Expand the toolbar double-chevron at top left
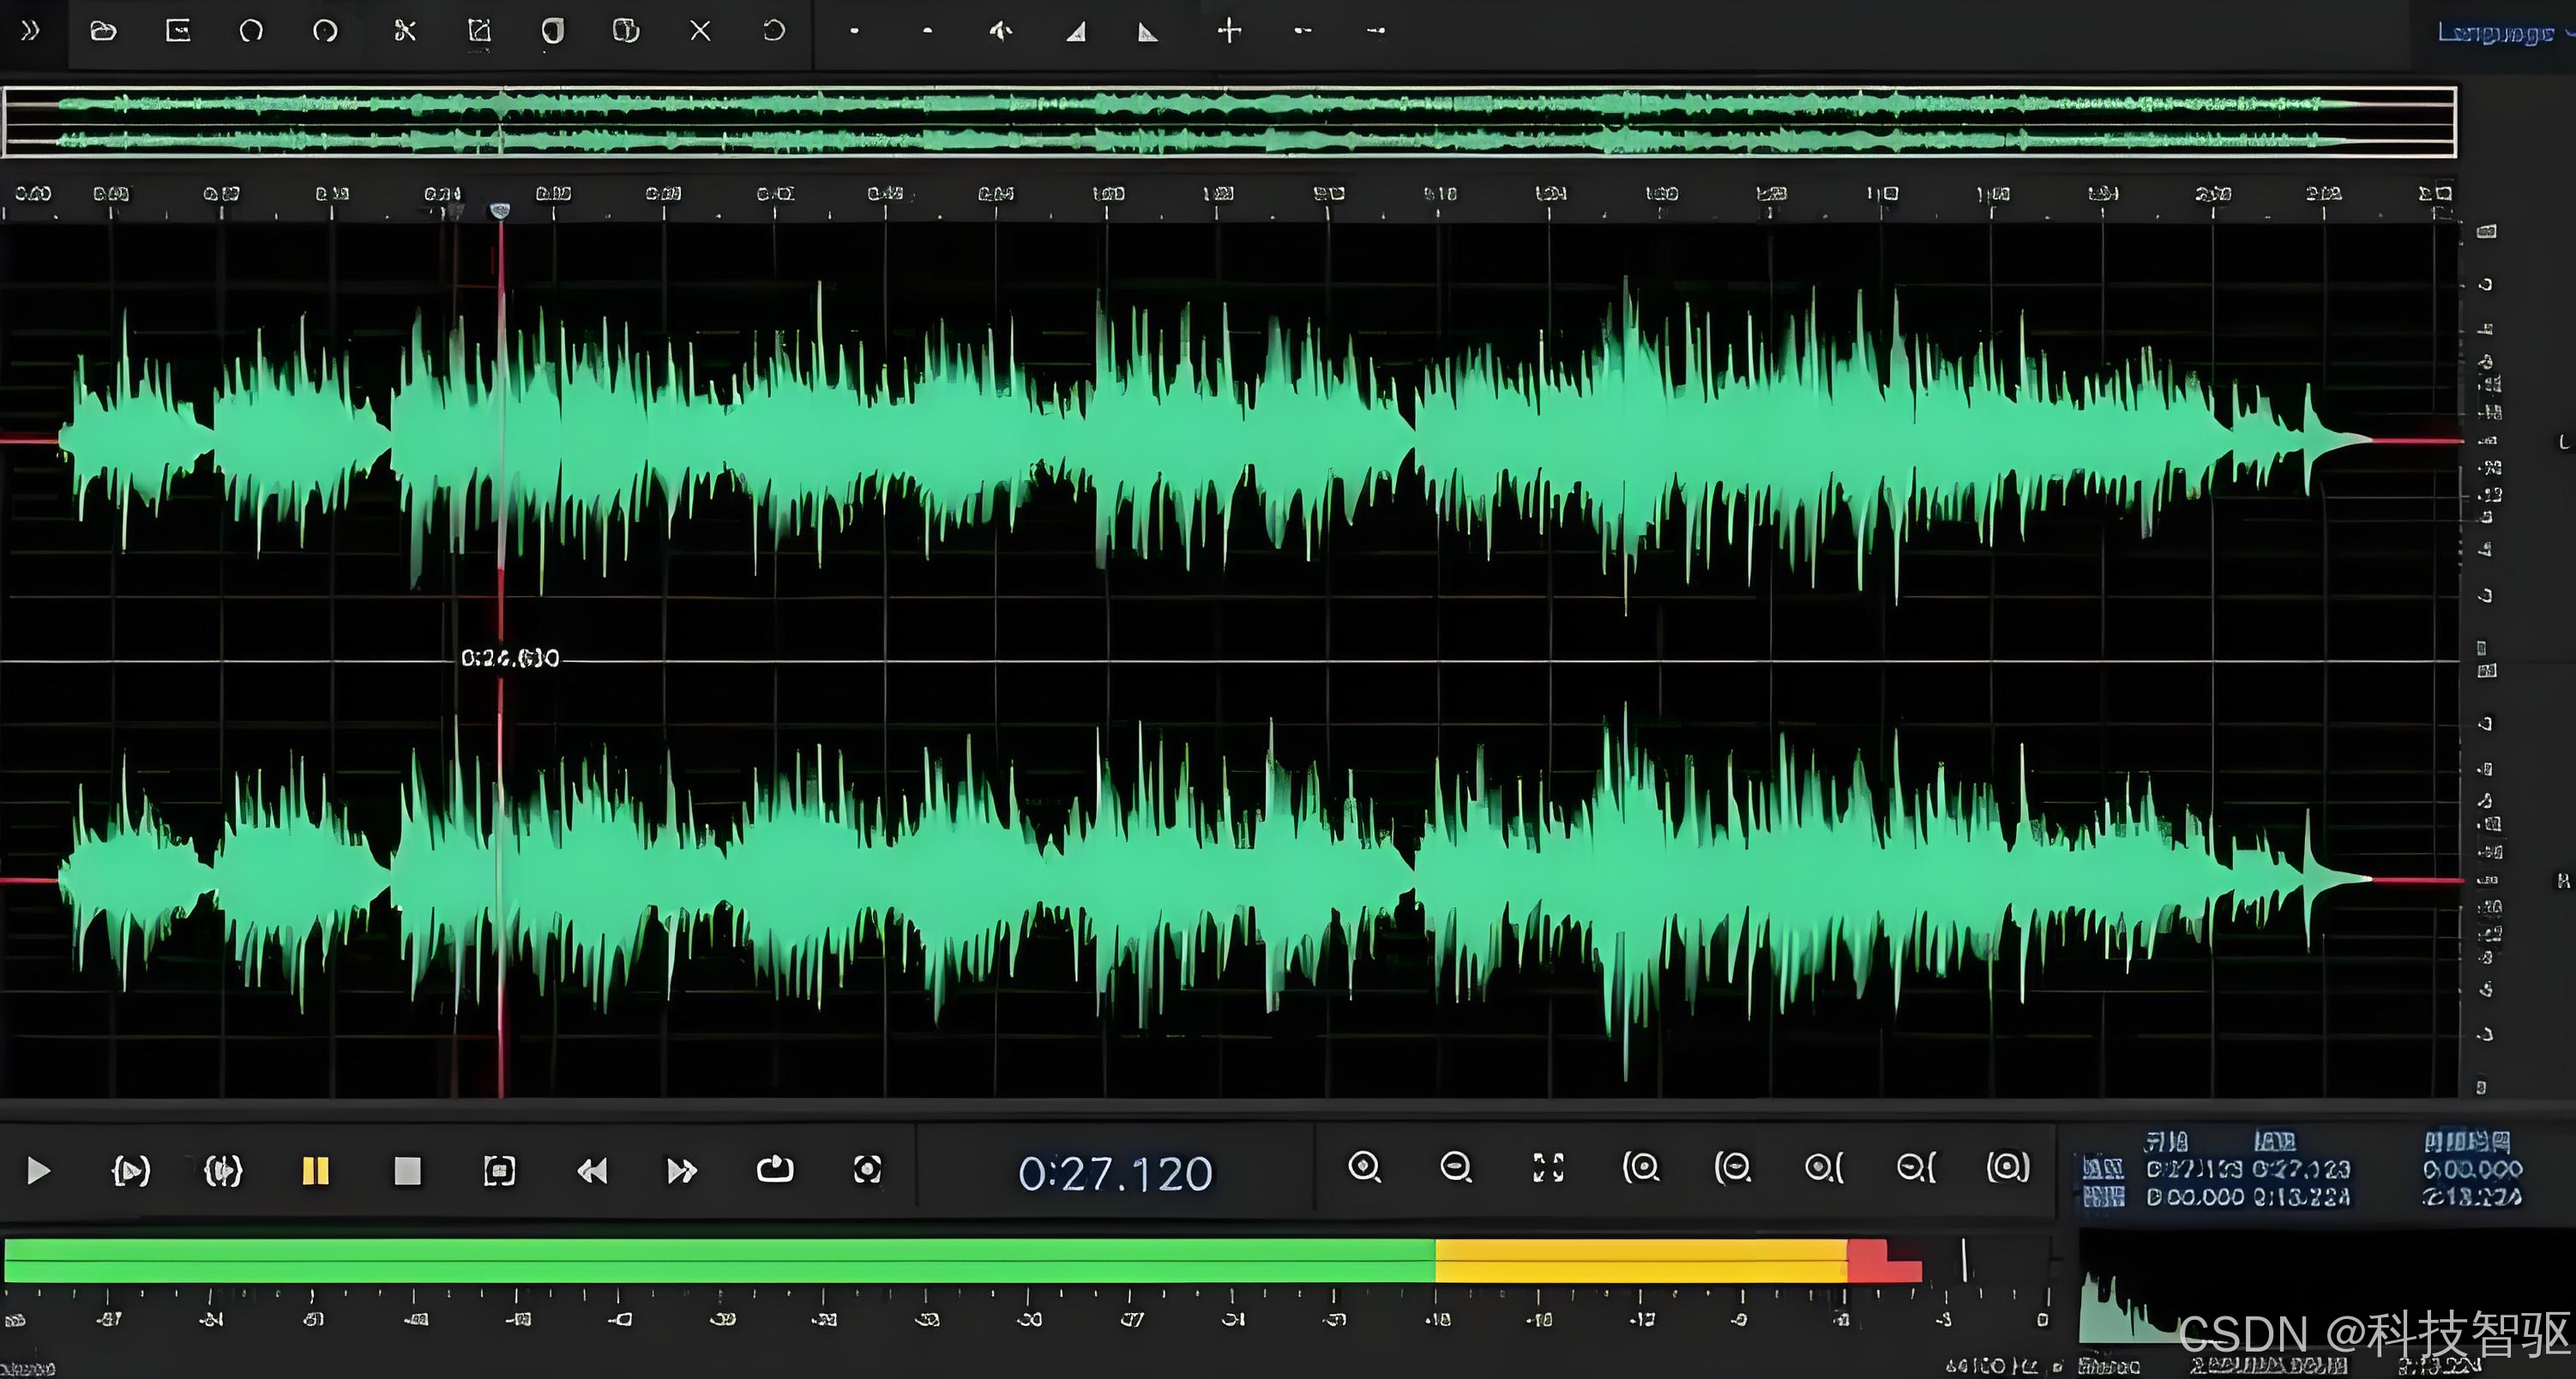The width and height of the screenshot is (2576, 1379). [x=30, y=31]
